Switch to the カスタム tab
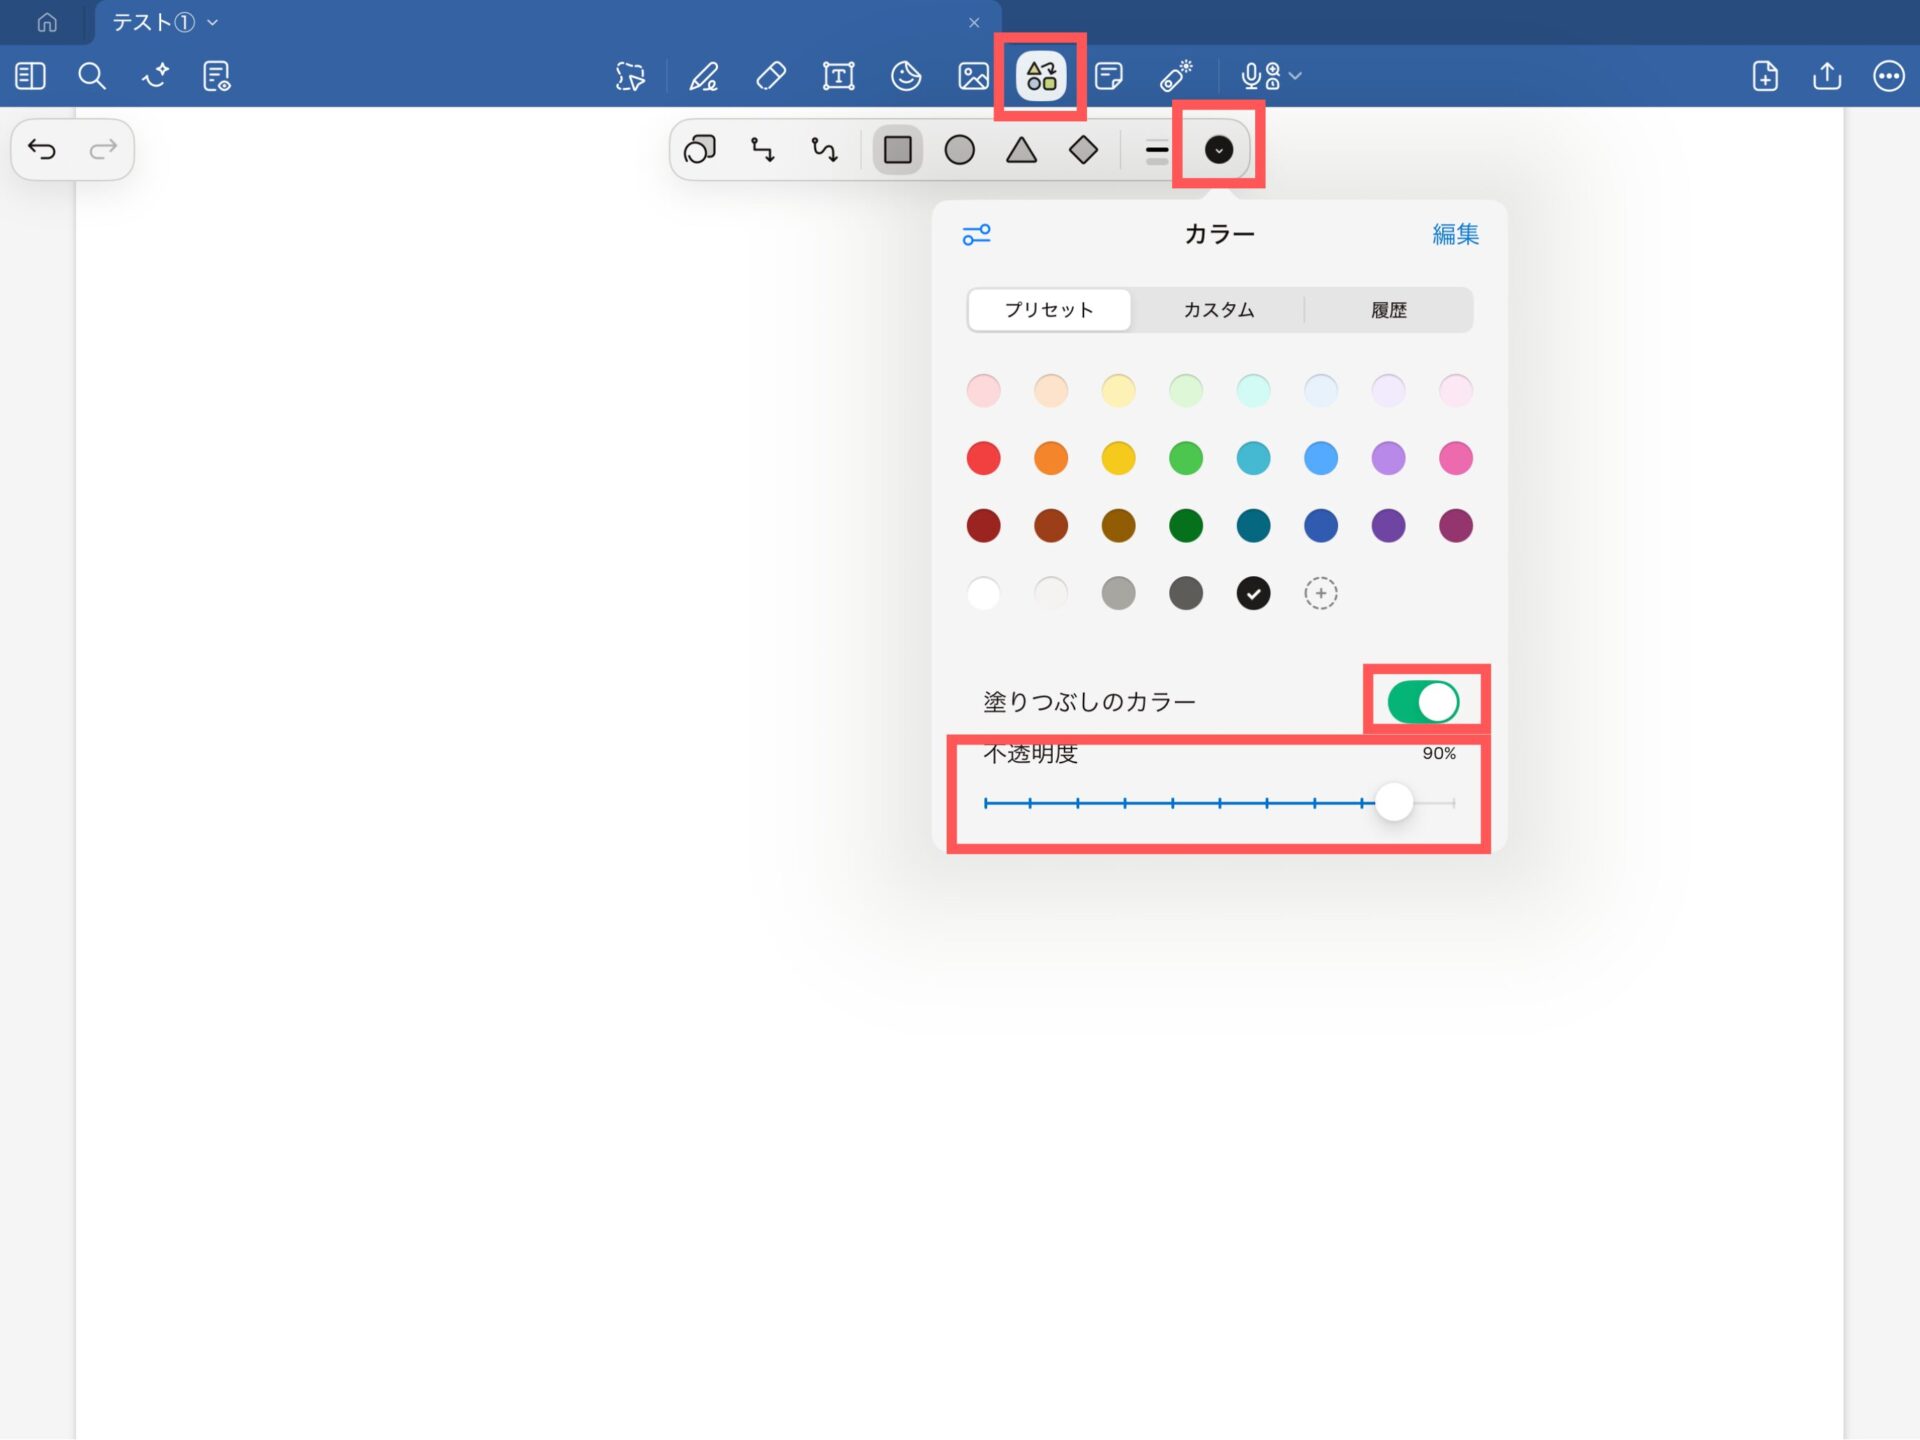Viewport: 1920px width, 1440px height. tap(1218, 310)
